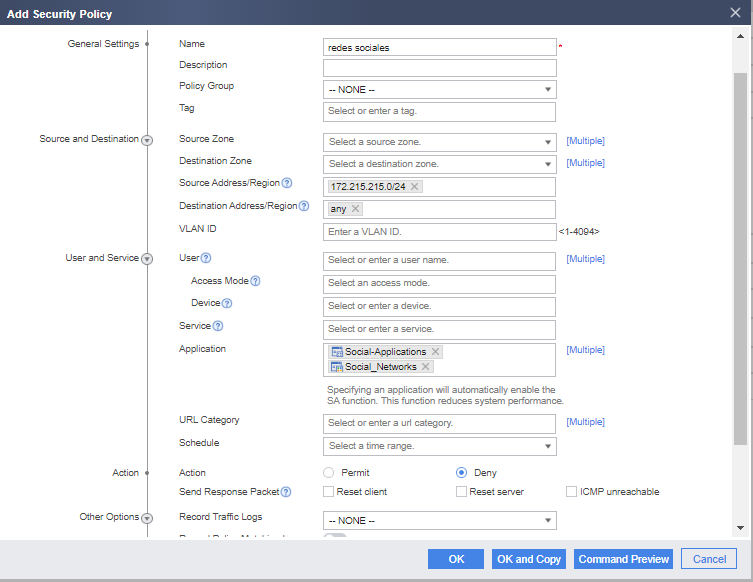Remove the Social-Applications application entry
This screenshot has height=582, width=753.
pos(436,352)
